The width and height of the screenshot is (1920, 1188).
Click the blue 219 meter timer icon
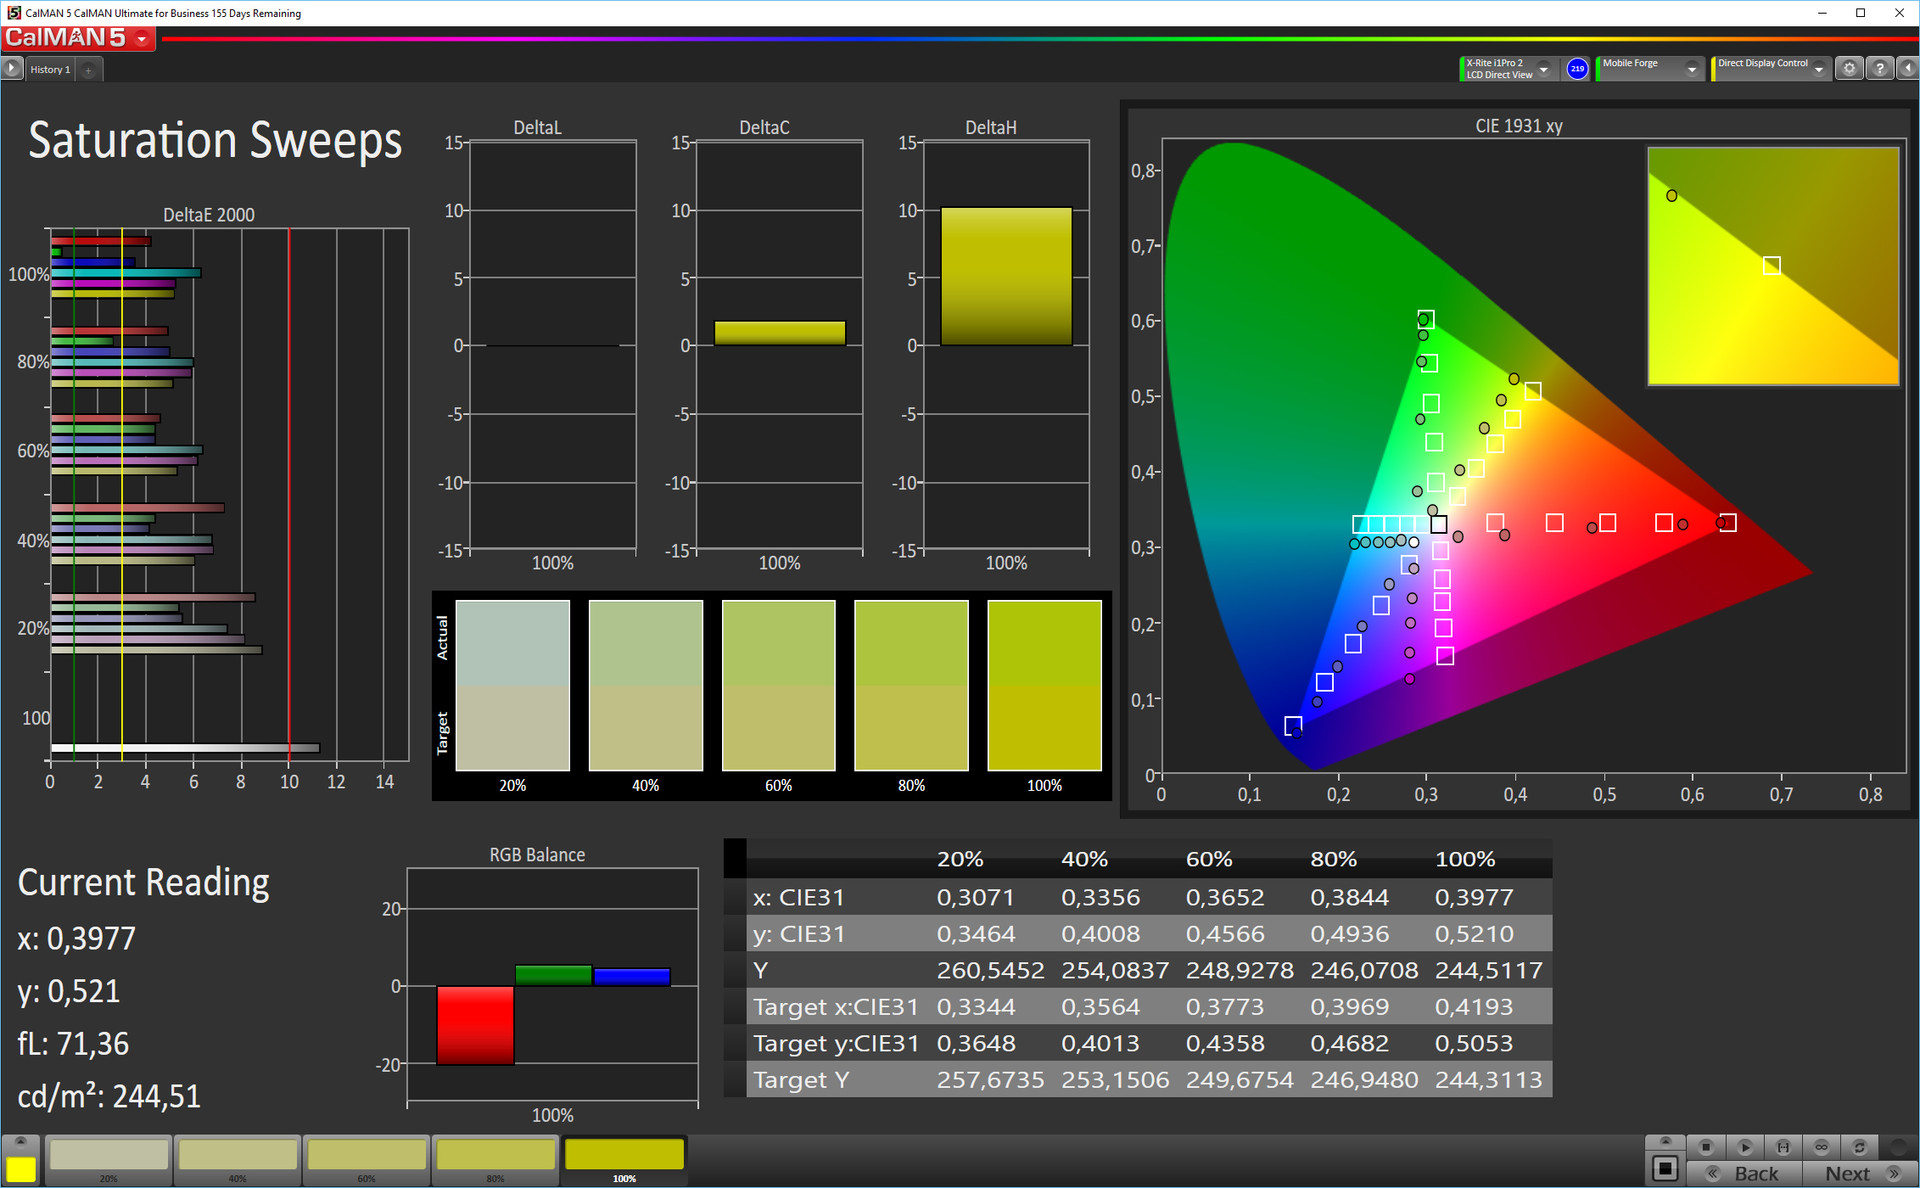[x=1577, y=68]
